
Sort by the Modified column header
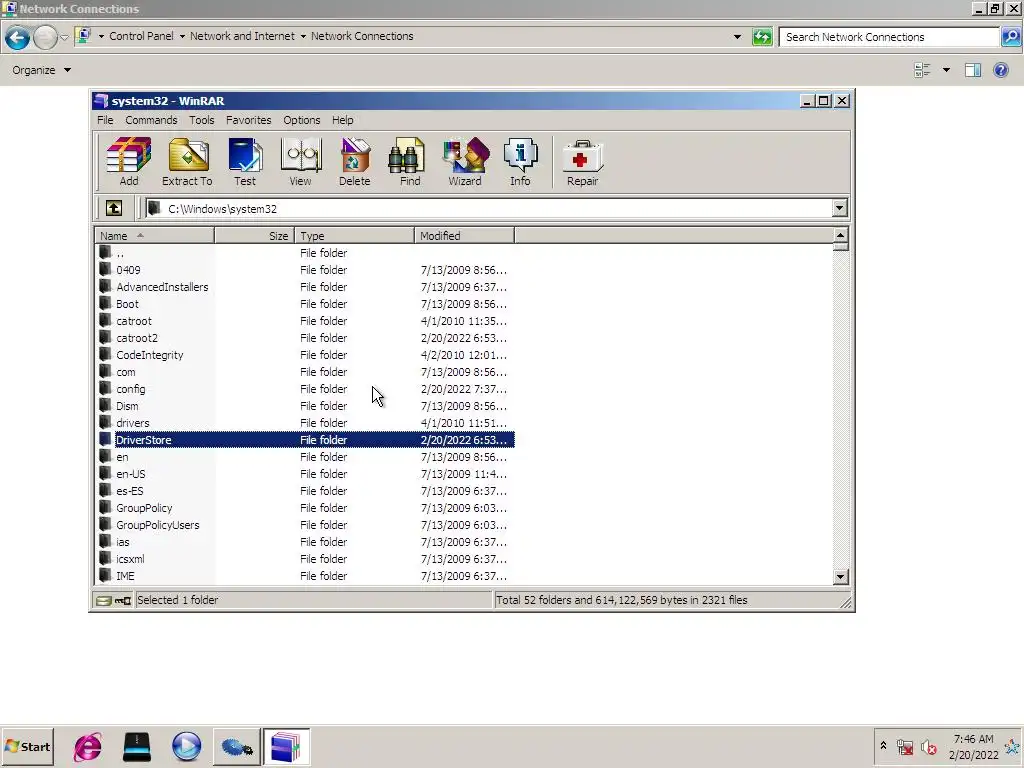pos(464,236)
